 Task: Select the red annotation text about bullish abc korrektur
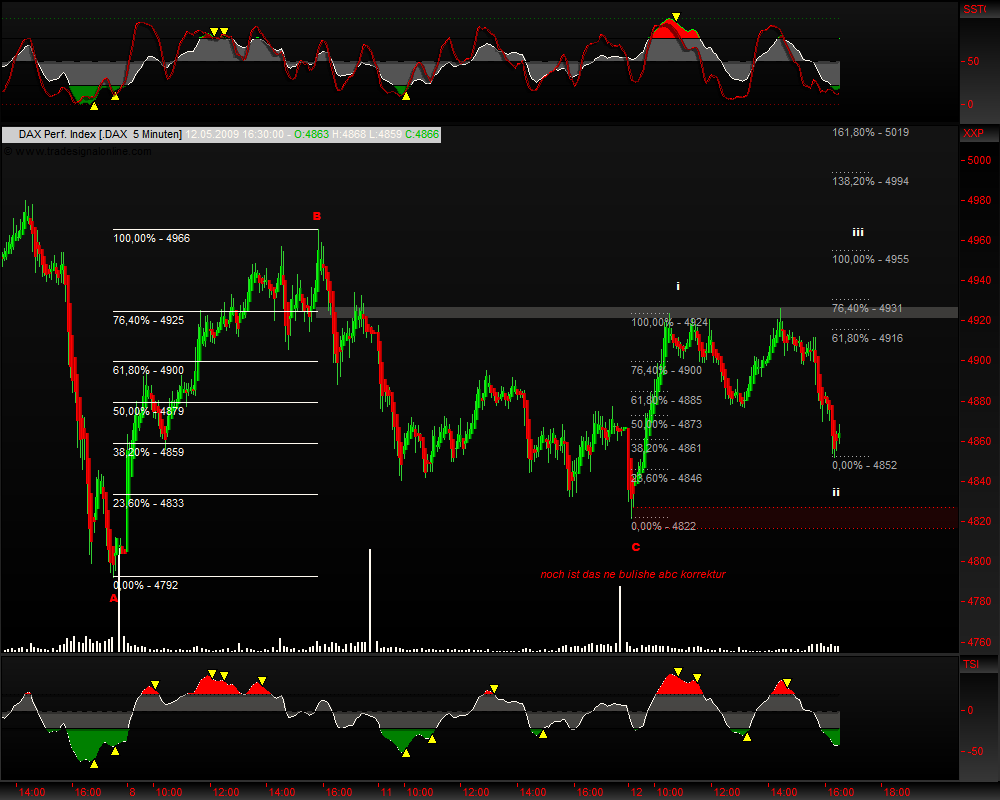coord(633,574)
